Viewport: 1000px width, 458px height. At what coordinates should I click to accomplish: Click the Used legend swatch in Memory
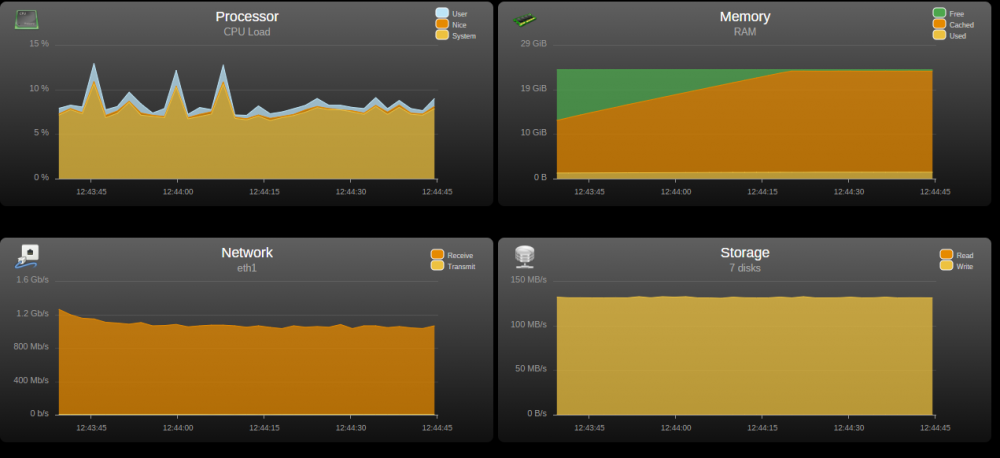tap(939, 34)
